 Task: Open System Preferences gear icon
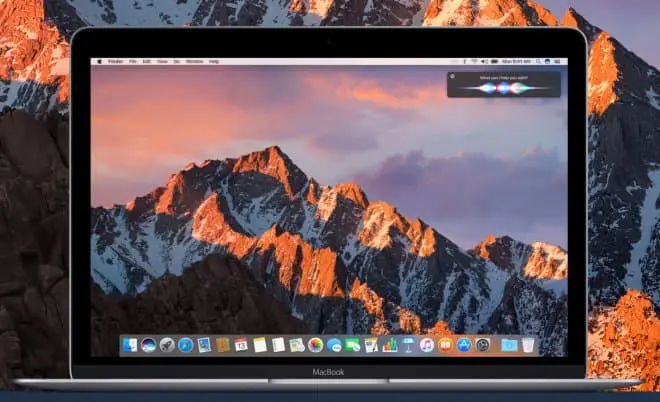pyautogui.click(x=482, y=345)
